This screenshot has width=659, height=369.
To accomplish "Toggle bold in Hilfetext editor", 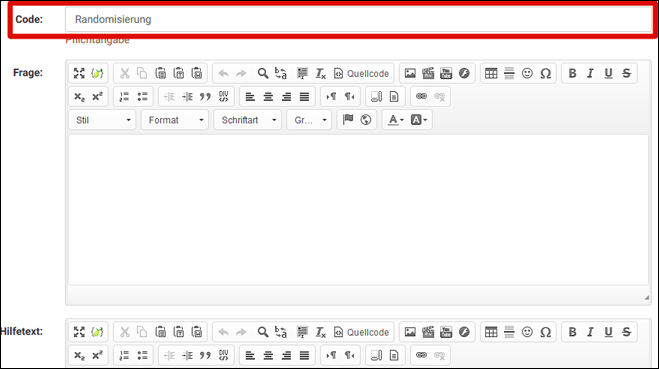I will click(x=572, y=332).
